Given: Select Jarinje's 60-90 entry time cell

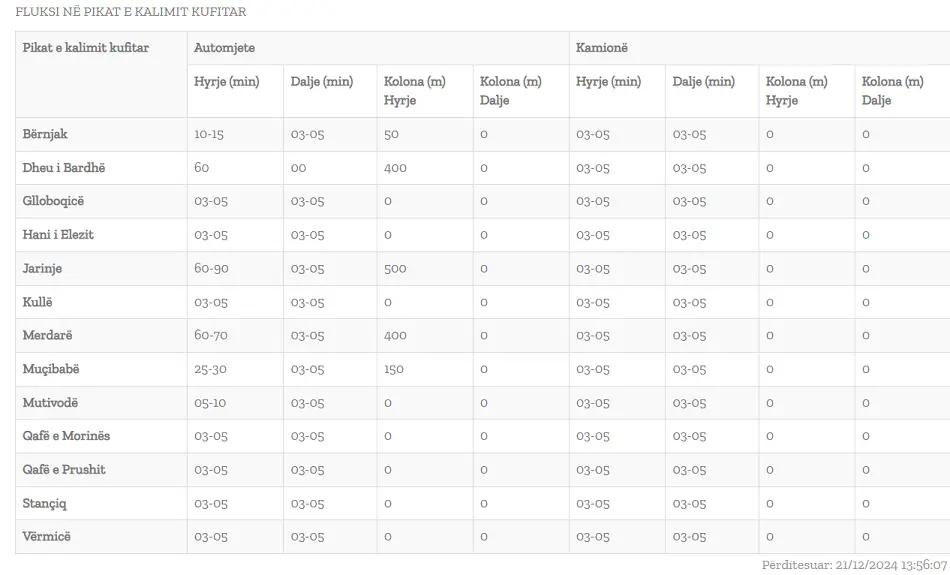Looking at the screenshot, I should tap(235, 268).
